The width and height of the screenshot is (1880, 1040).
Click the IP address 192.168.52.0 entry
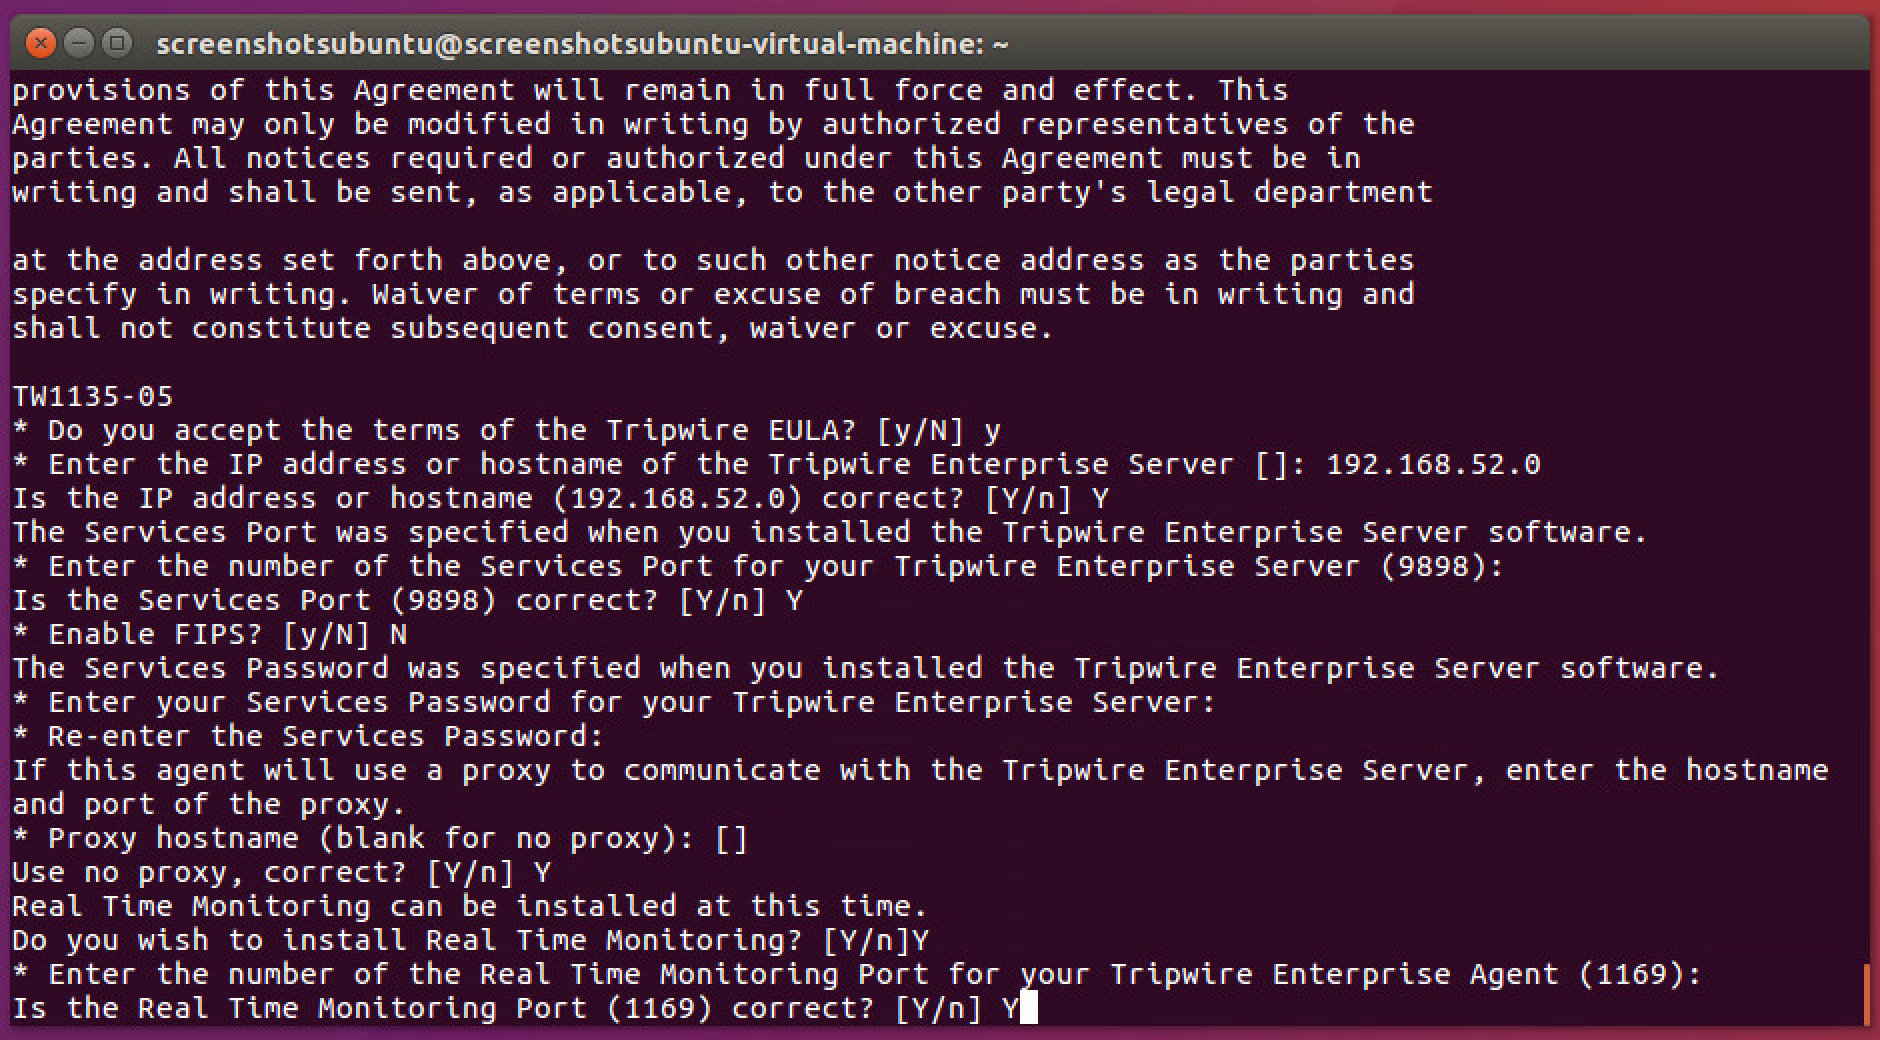pyautogui.click(x=1433, y=464)
